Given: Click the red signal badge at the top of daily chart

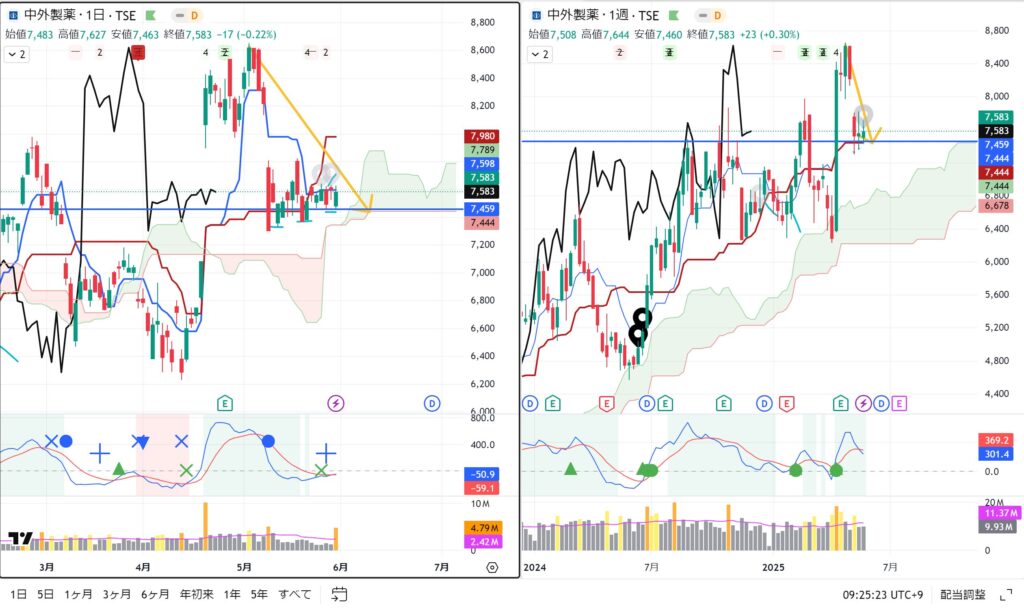Looking at the screenshot, I should coord(137,53).
